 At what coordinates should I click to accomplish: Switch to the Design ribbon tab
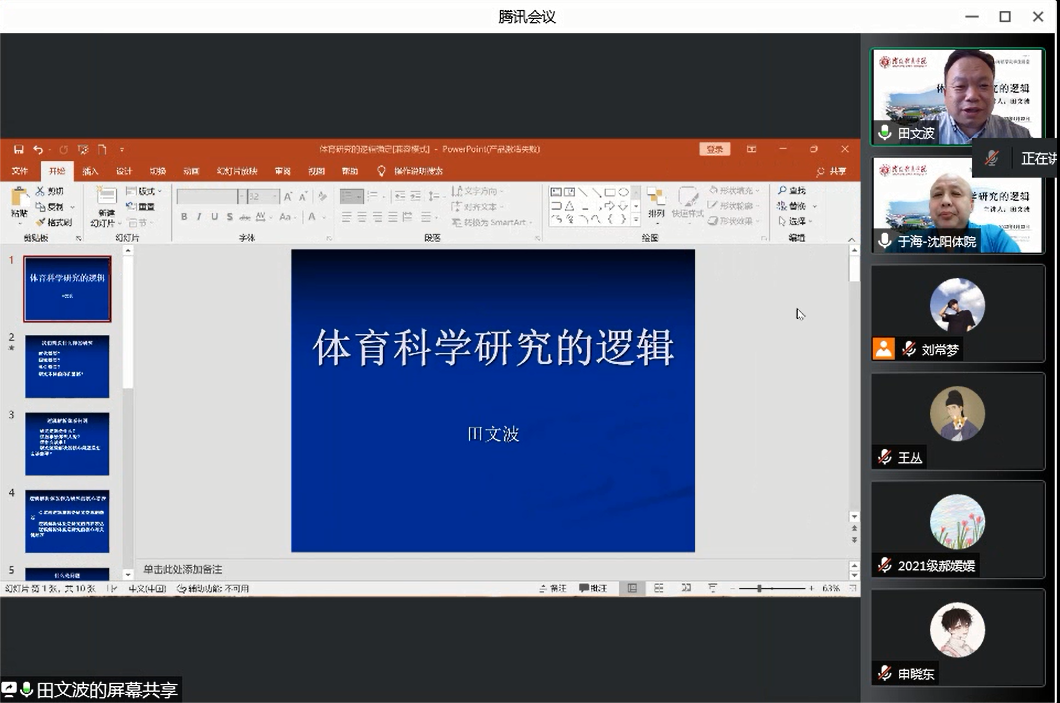(x=124, y=171)
